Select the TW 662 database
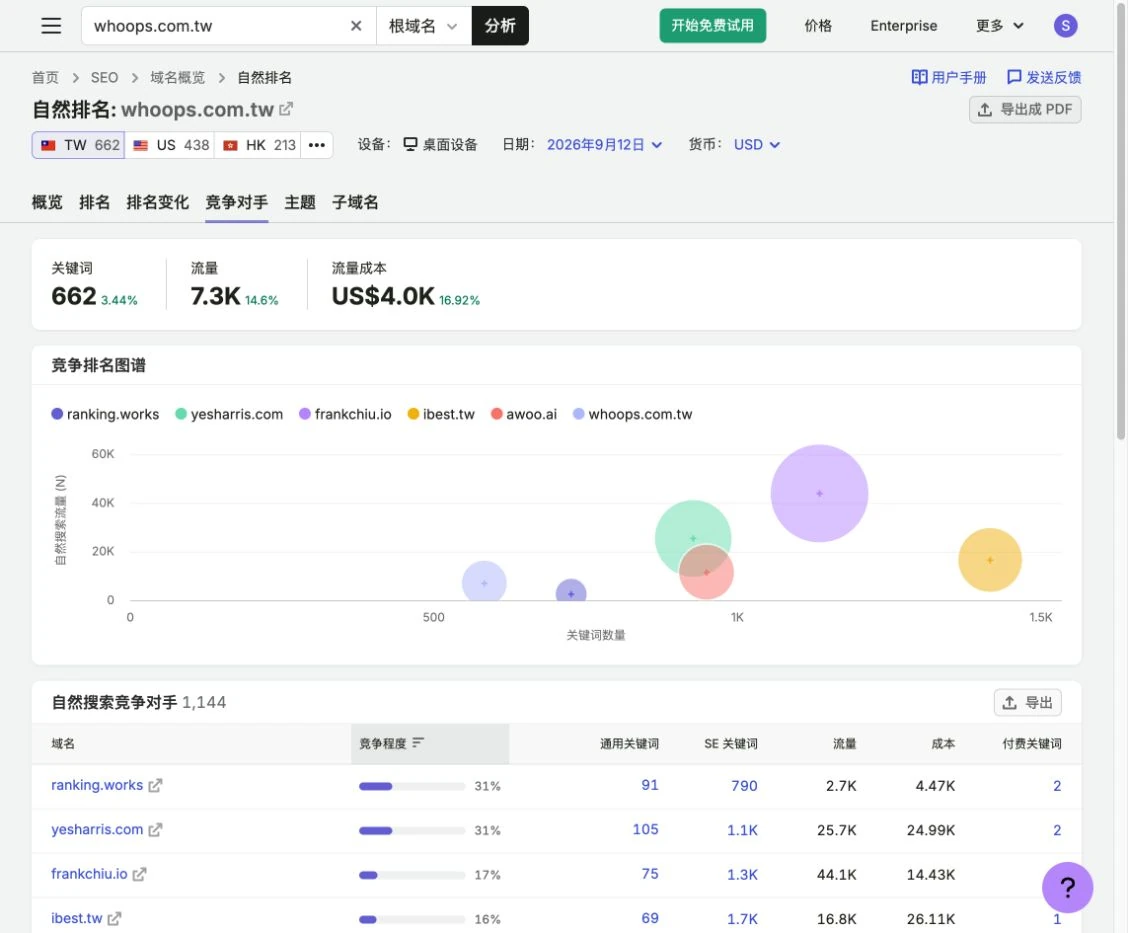Viewport: 1128px width, 933px height. 78,145
